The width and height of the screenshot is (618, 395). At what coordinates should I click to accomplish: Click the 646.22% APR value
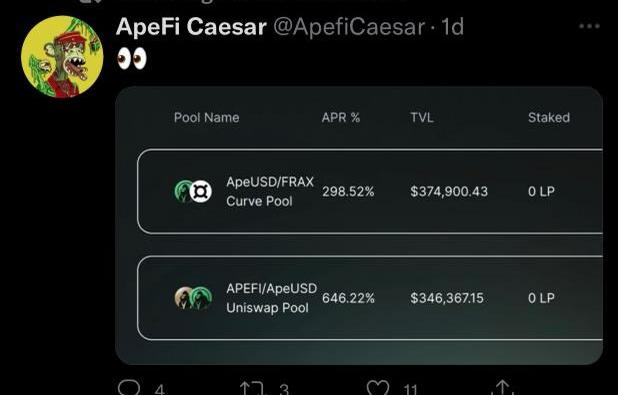click(348, 298)
